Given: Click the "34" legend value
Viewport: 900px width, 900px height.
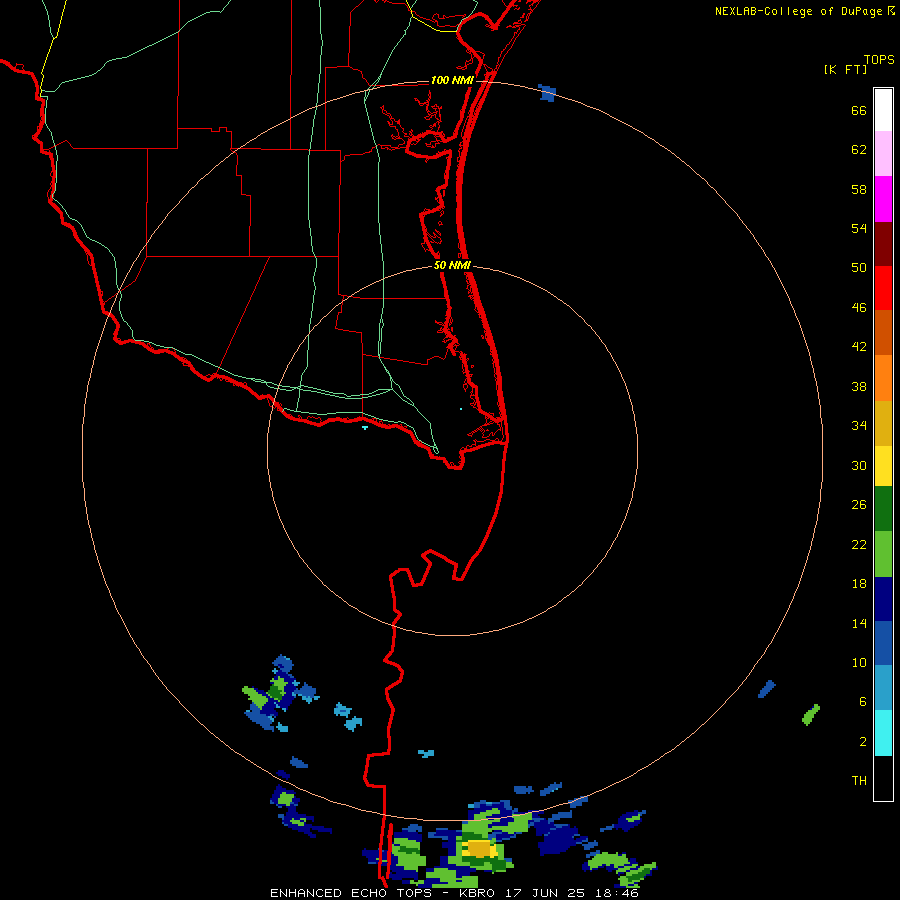Looking at the screenshot, I should 859,426.
